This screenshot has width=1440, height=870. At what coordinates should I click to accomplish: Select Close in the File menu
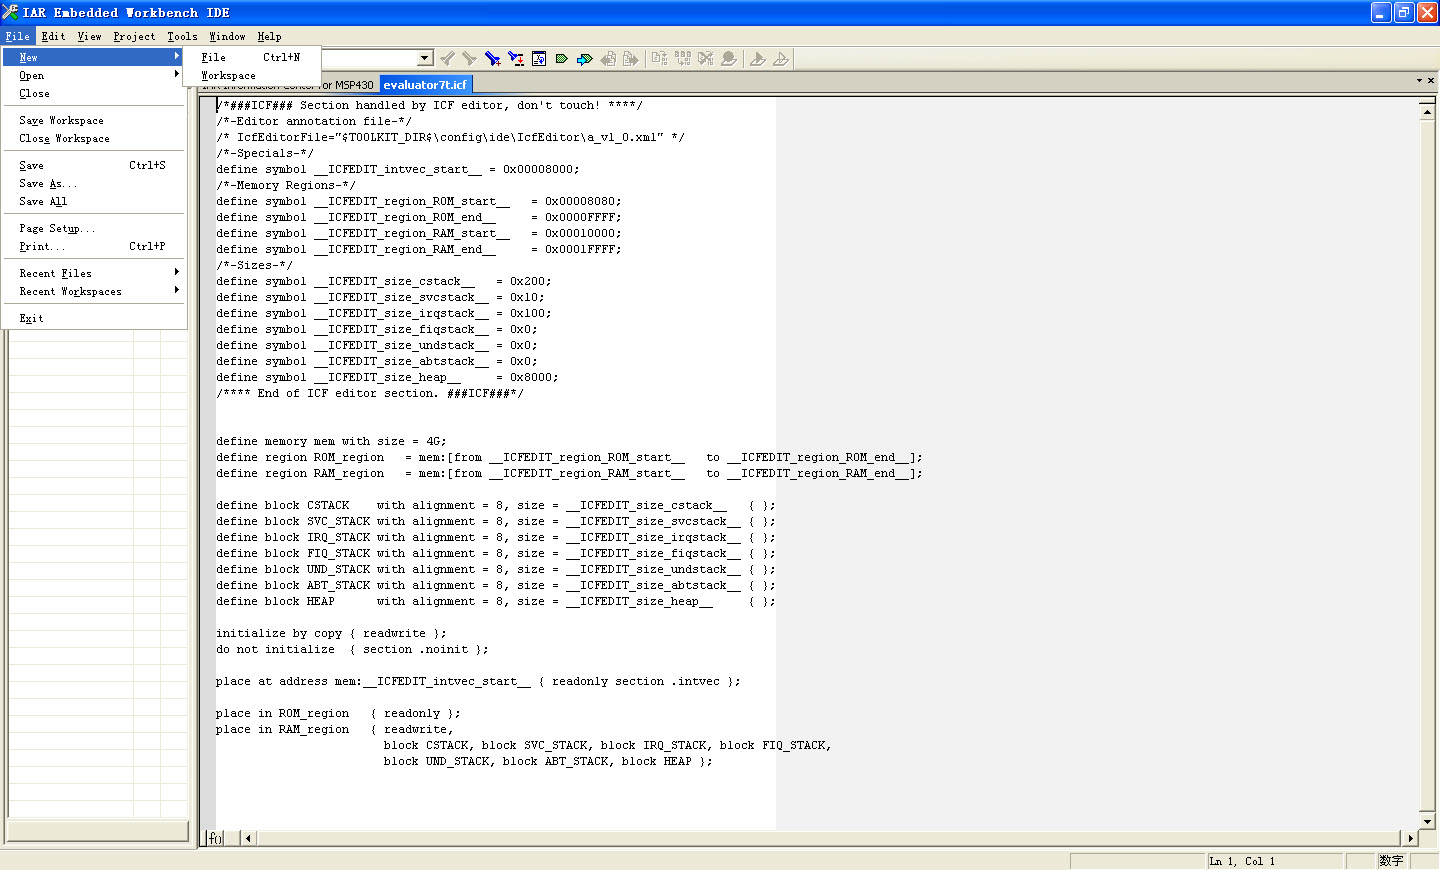click(94, 94)
